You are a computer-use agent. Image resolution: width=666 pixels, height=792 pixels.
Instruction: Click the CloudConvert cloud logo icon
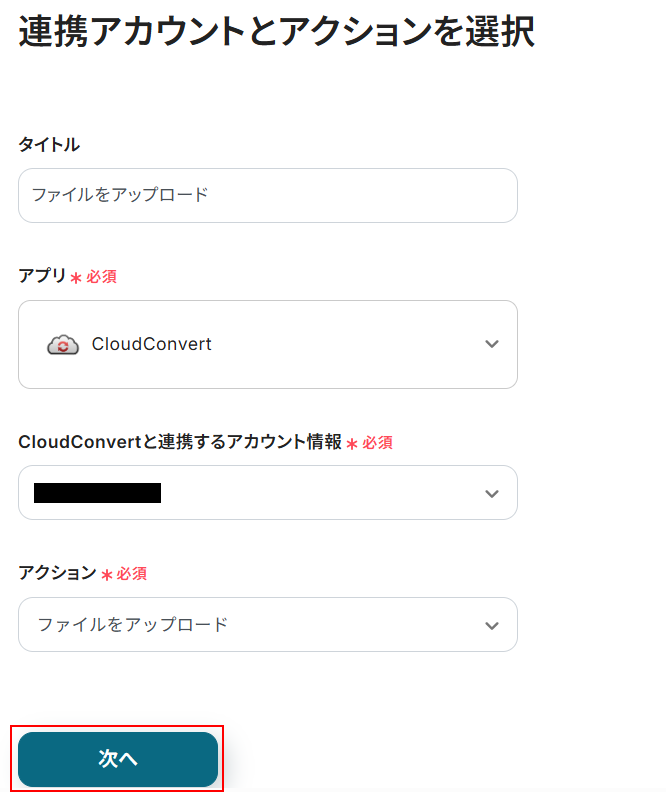(63, 345)
